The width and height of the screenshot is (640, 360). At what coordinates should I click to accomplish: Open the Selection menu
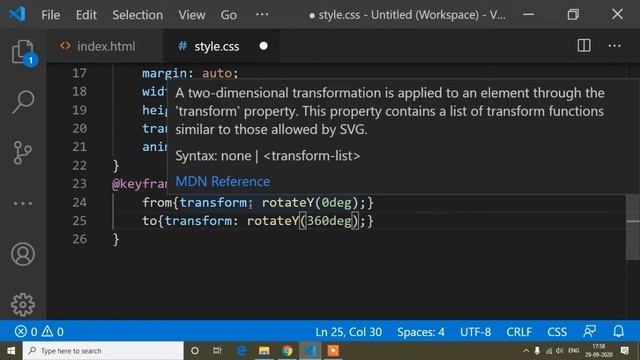[x=138, y=15]
